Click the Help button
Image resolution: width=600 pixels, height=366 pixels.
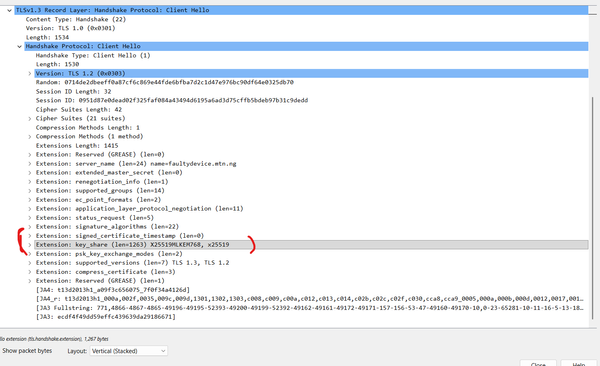tap(579, 363)
